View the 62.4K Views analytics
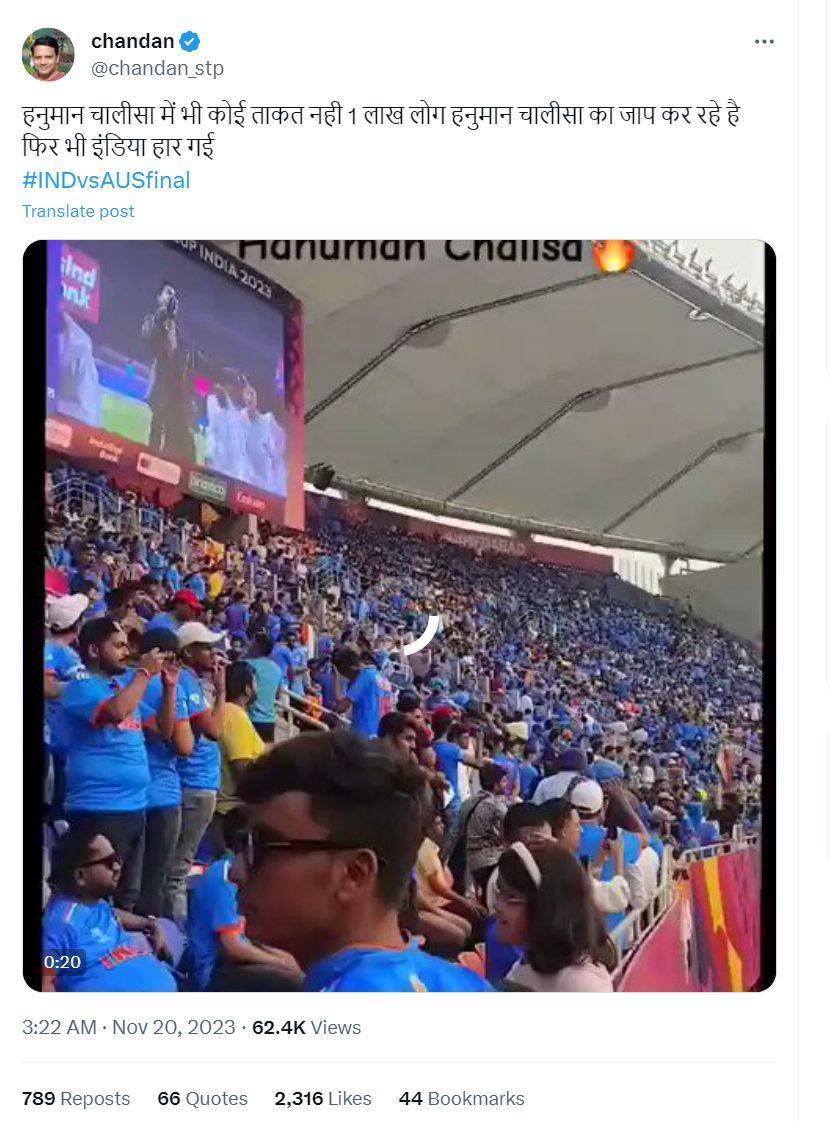Viewport: 830px width, 1121px height. click(307, 1027)
